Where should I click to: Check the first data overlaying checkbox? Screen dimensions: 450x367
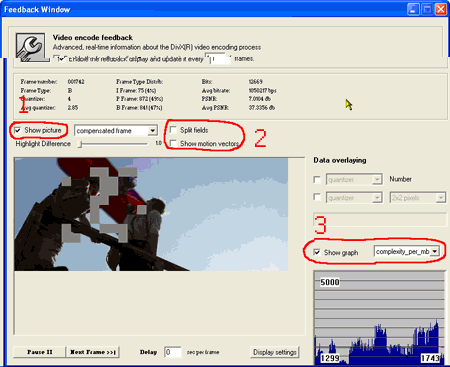pos(317,180)
